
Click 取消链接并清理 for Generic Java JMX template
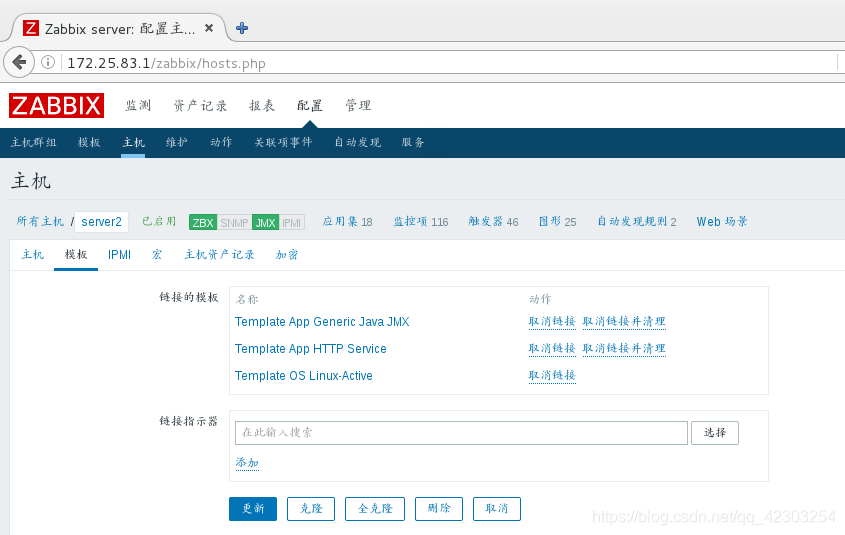coord(624,322)
